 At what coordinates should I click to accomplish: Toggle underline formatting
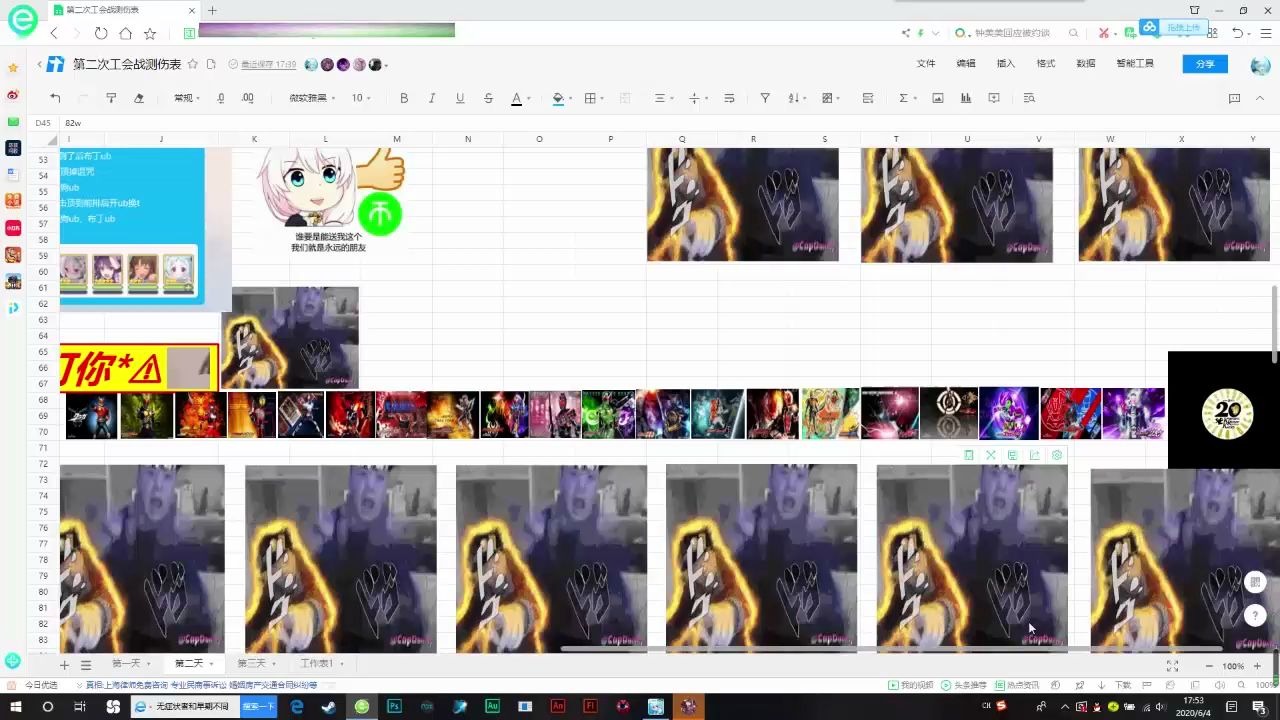point(460,98)
